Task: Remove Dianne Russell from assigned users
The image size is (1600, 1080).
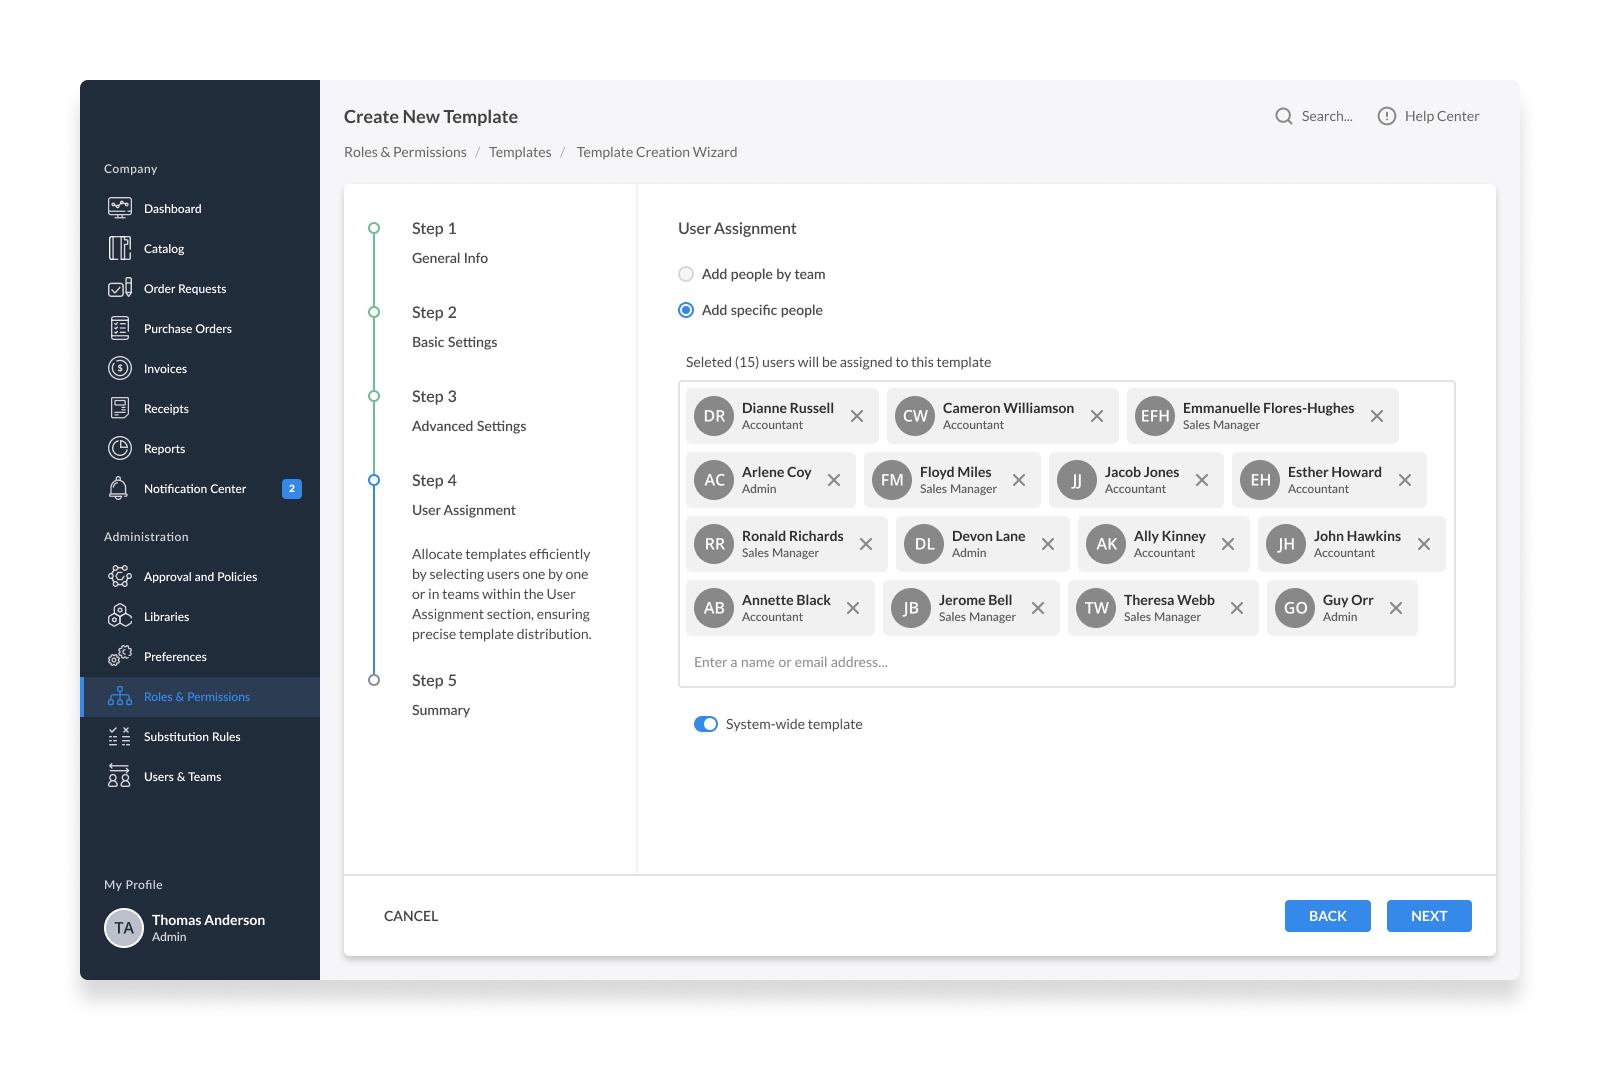Action: [857, 416]
